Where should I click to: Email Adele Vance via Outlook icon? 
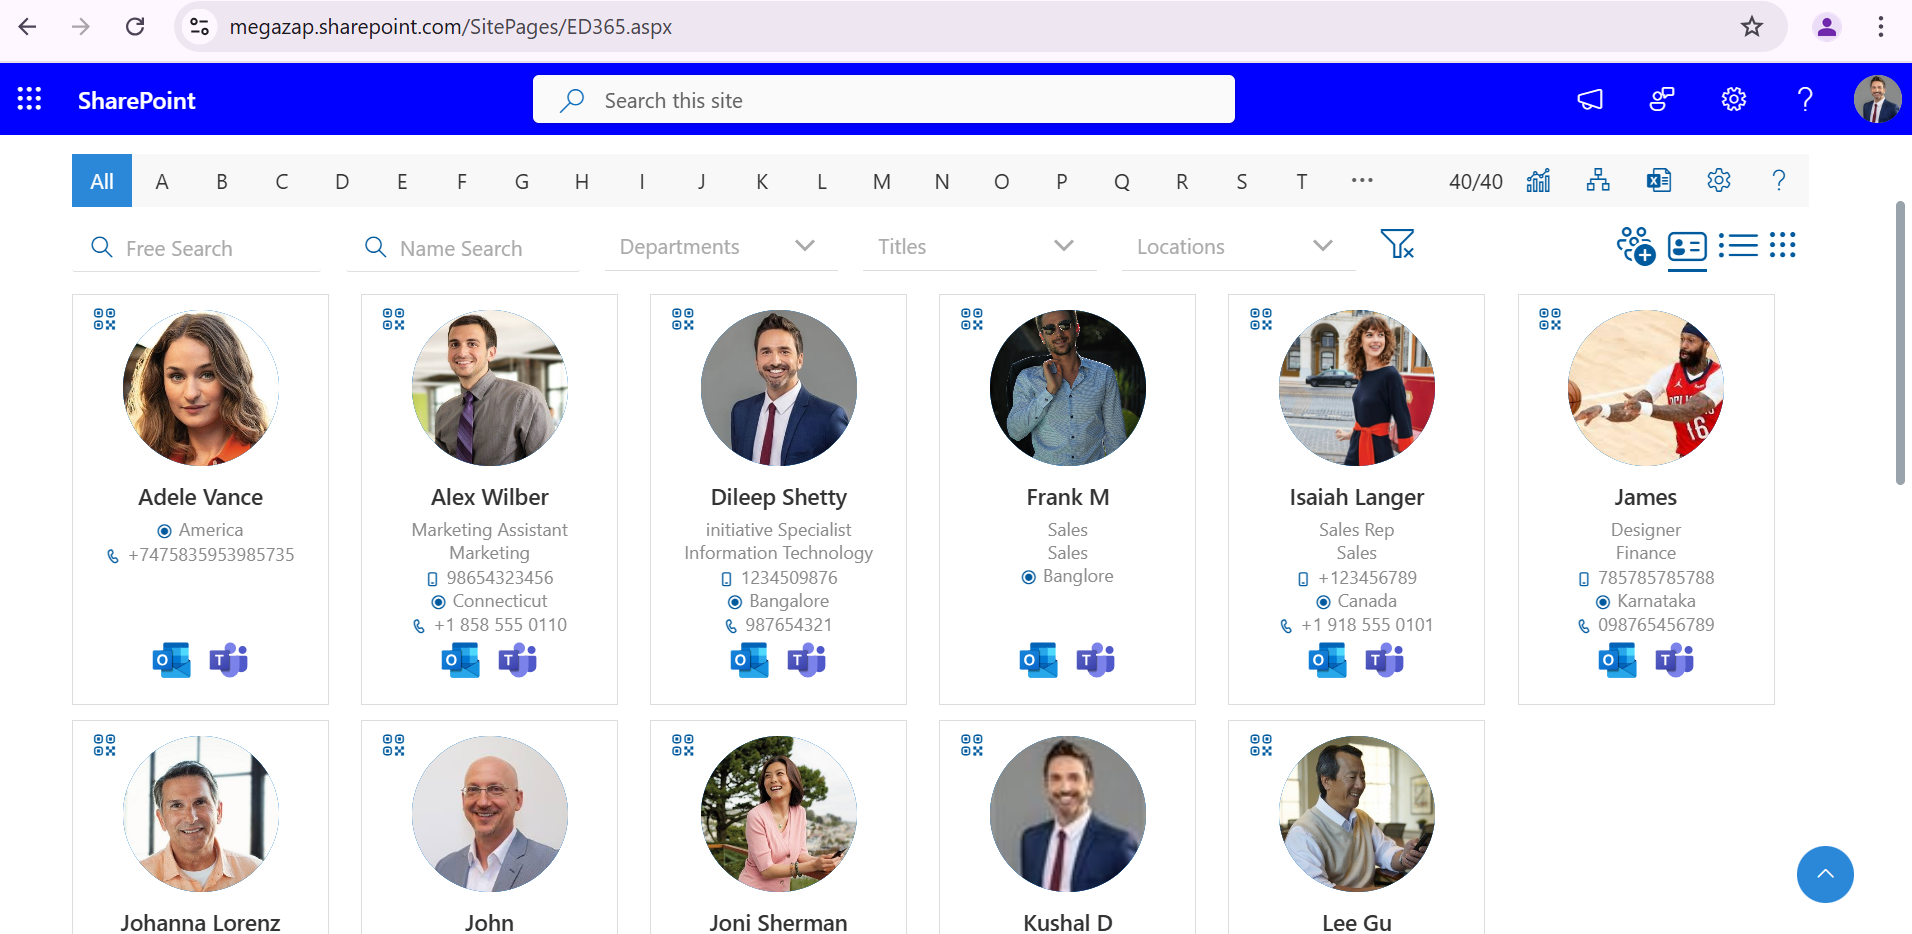click(x=172, y=660)
